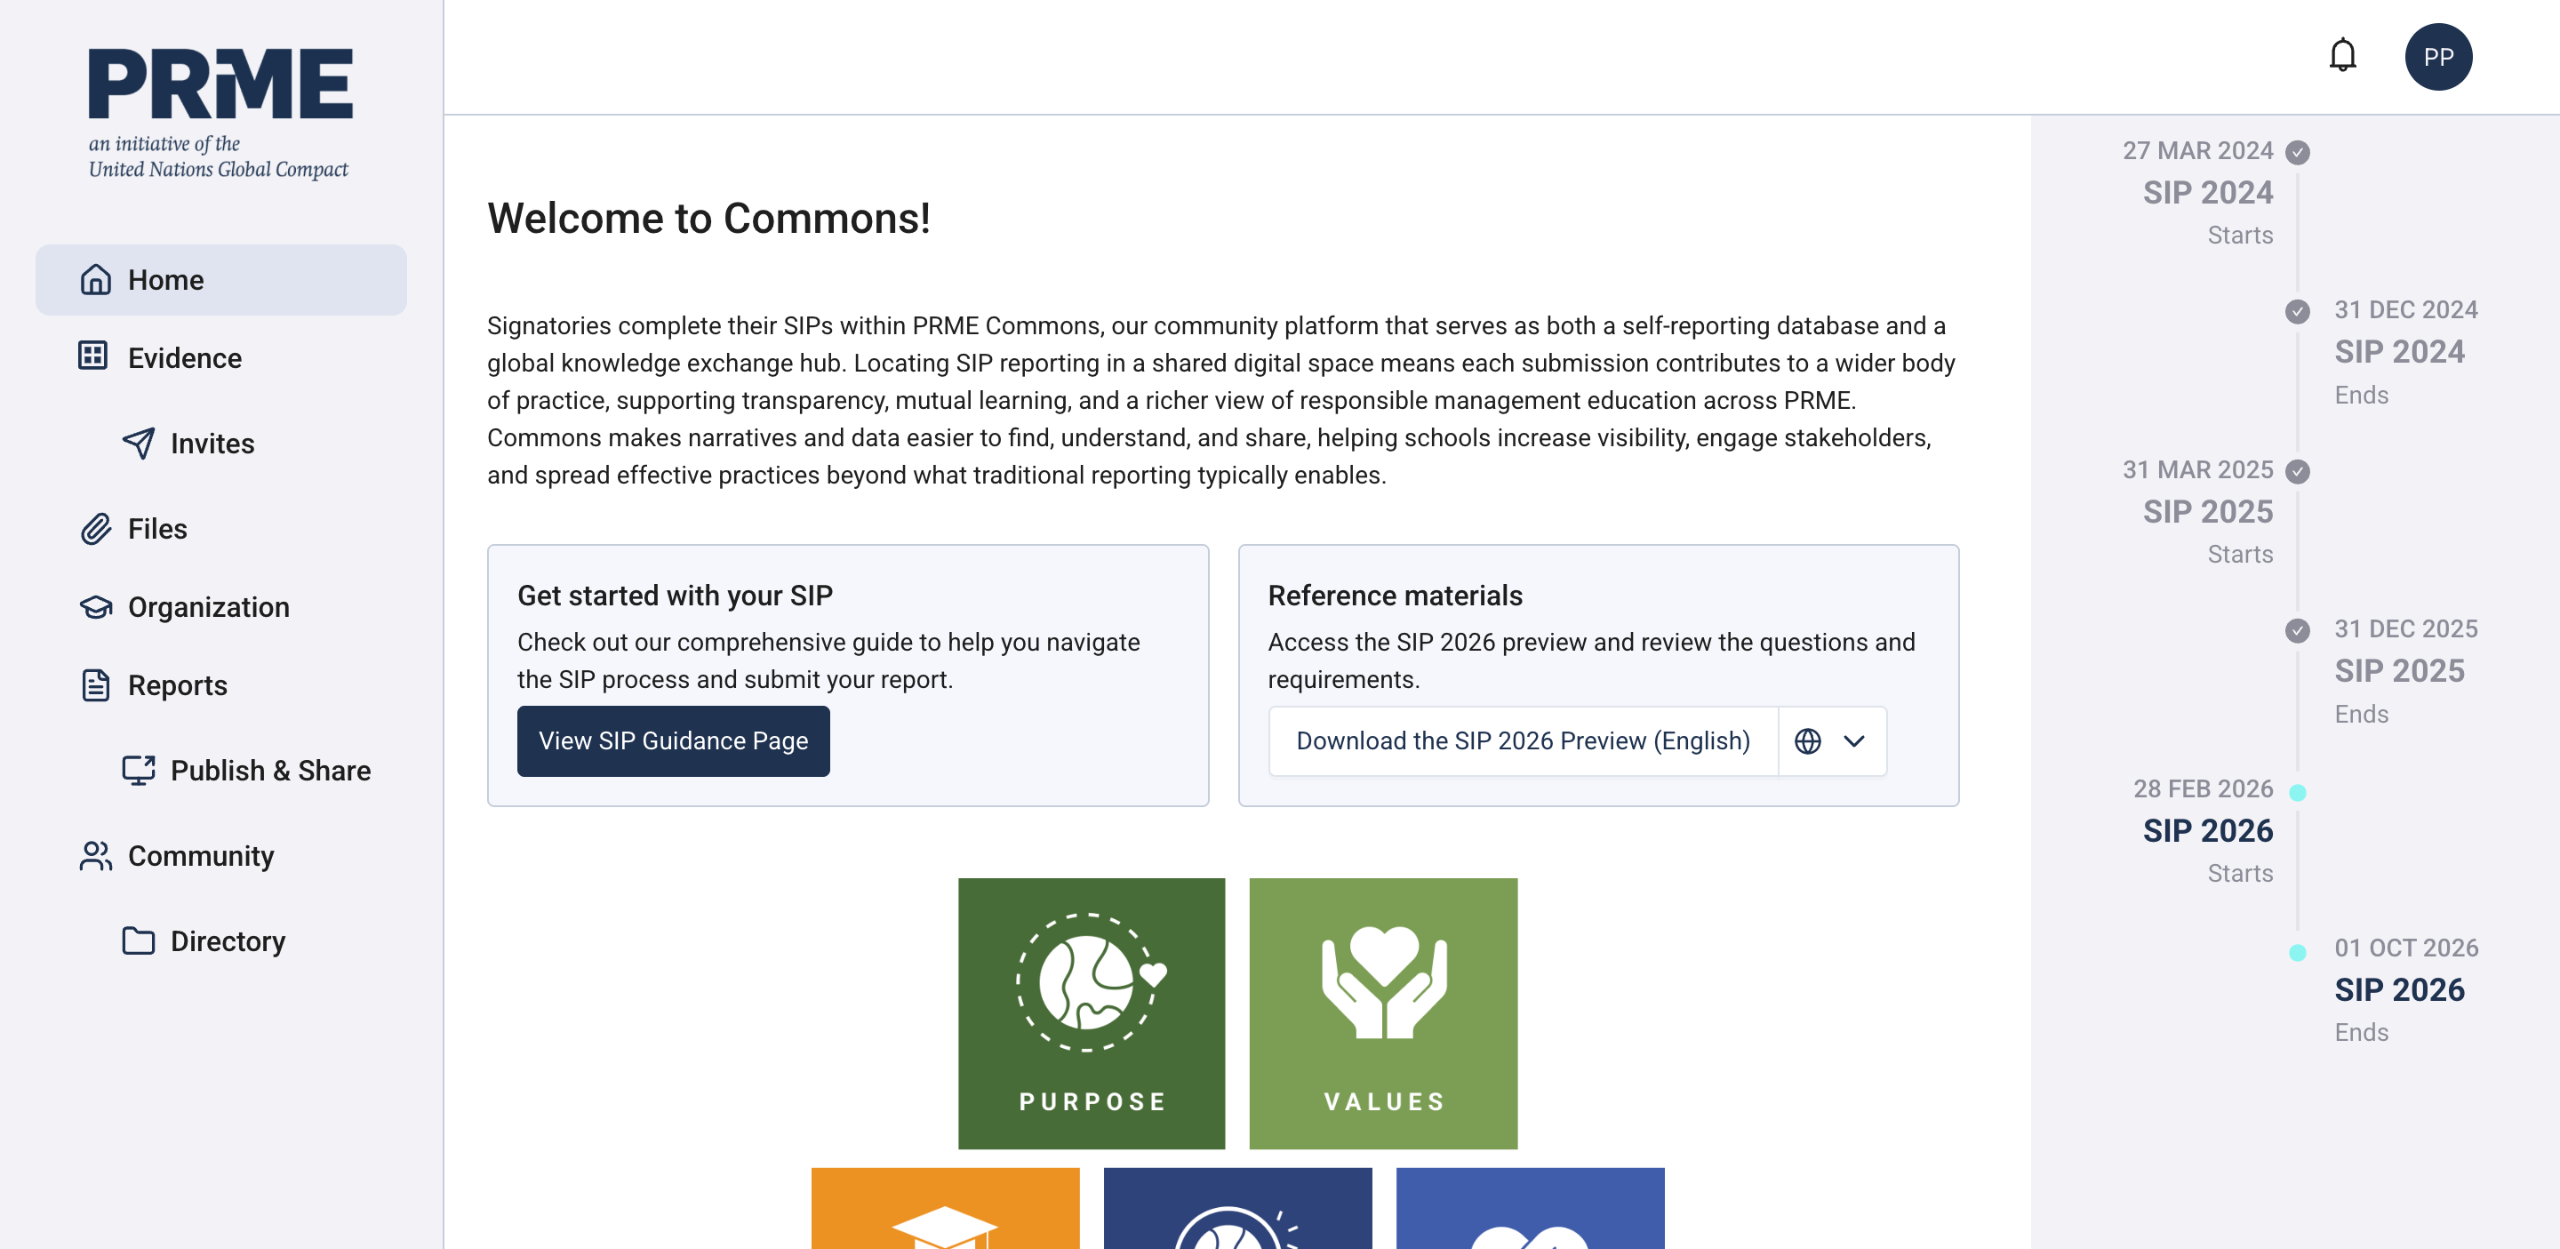Screen dimensions: 2560x1249
Task: Select the globe language icon
Action: tap(1807, 741)
